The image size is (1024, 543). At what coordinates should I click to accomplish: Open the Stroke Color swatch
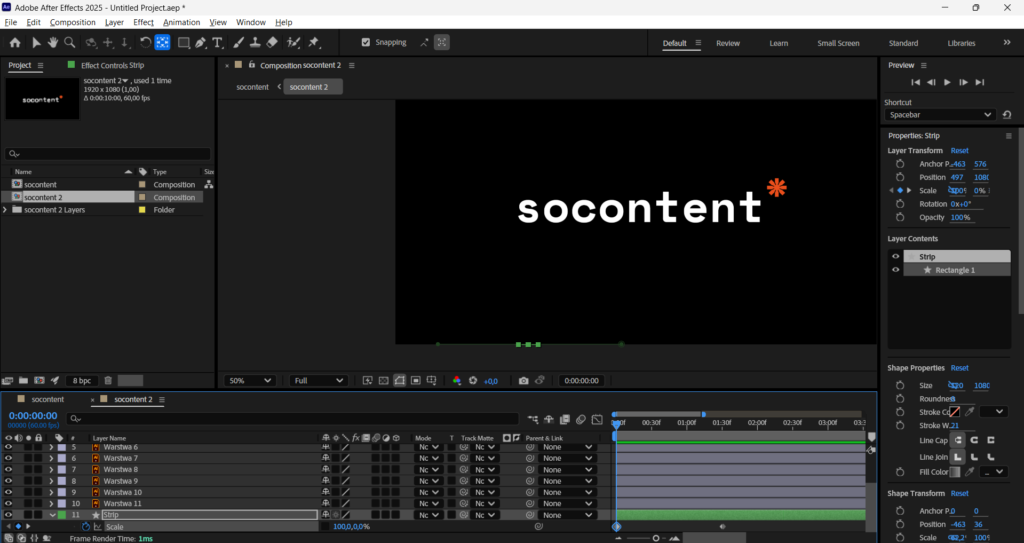[955, 412]
